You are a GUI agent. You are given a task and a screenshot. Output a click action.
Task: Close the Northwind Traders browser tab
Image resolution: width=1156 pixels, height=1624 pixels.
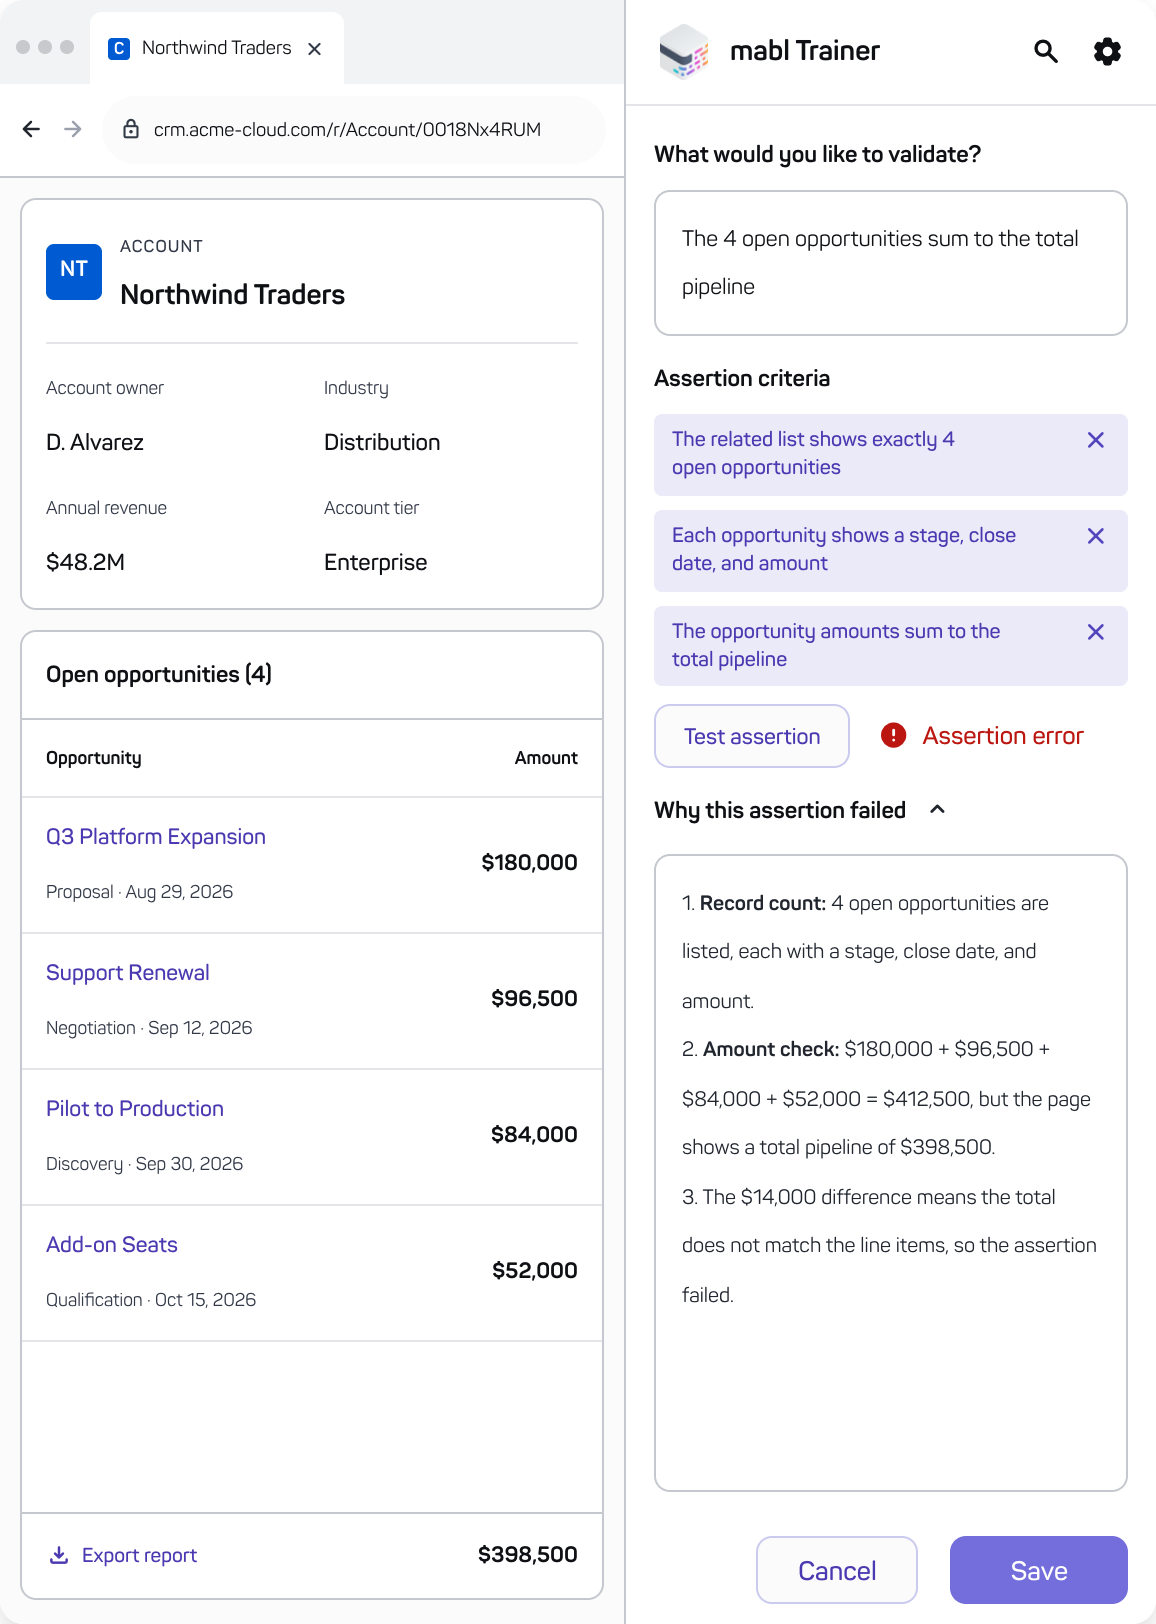pyautogui.click(x=315, y=48)
